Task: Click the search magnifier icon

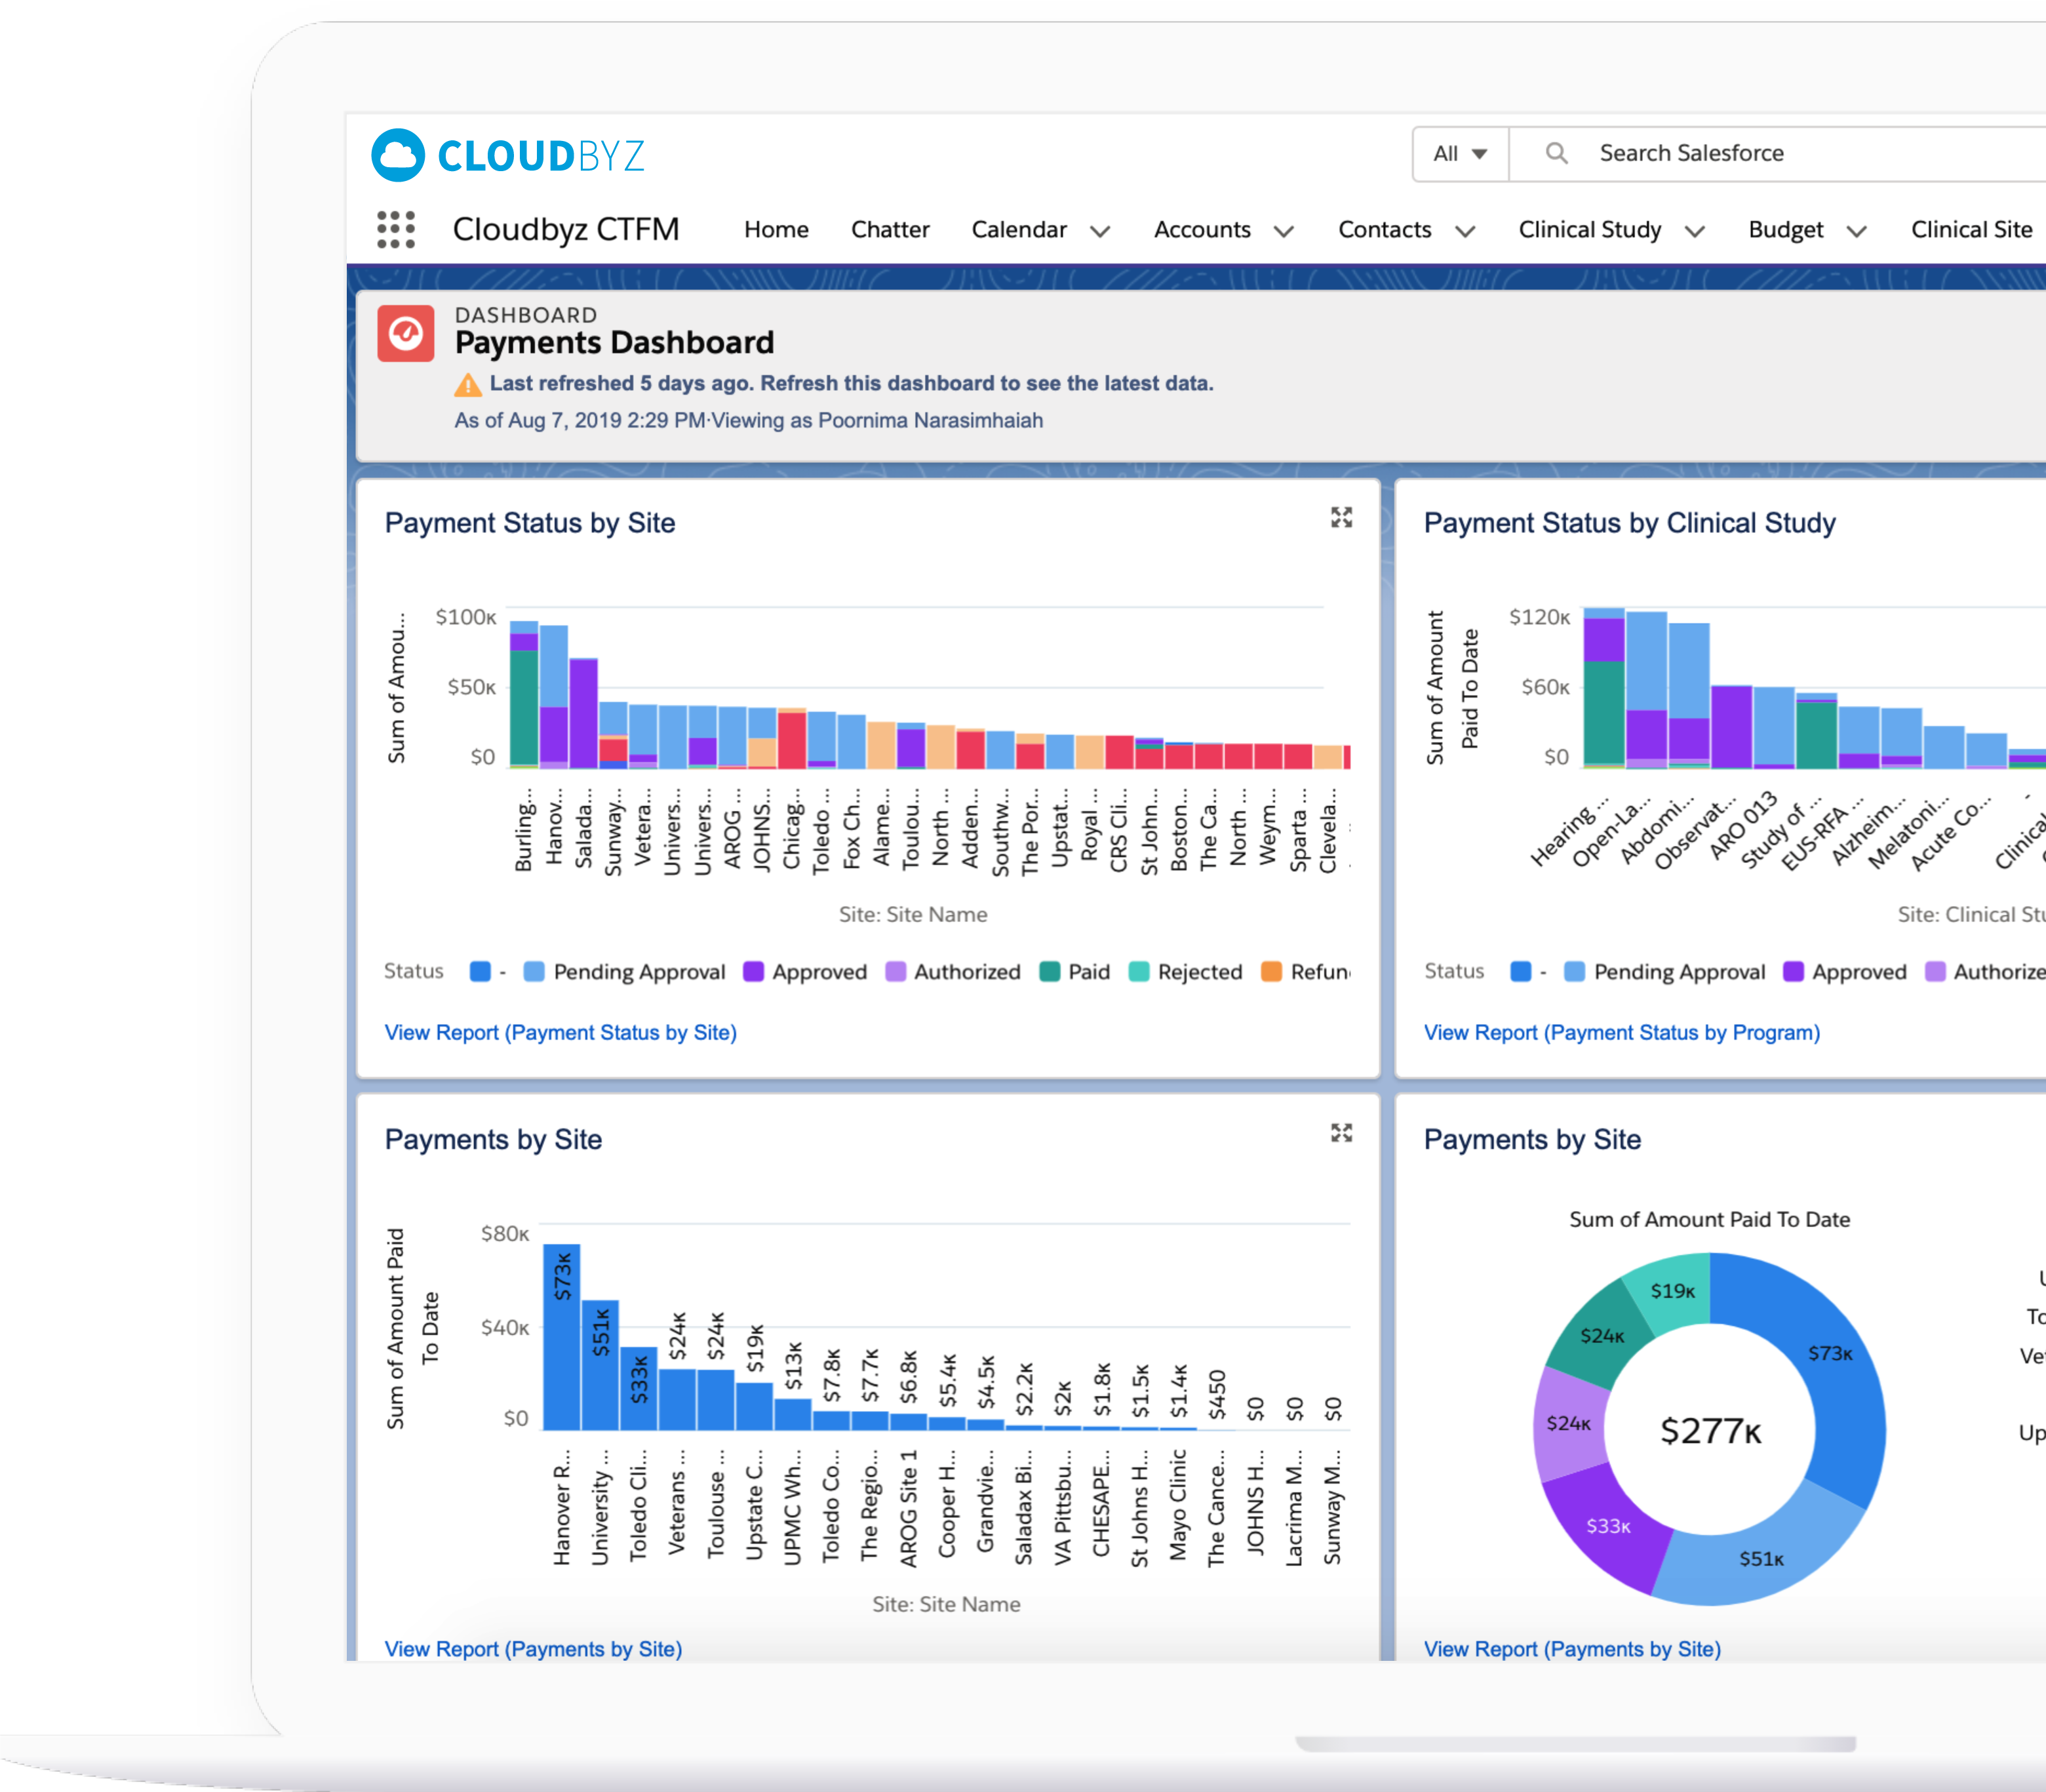Action: (1556, 153)
